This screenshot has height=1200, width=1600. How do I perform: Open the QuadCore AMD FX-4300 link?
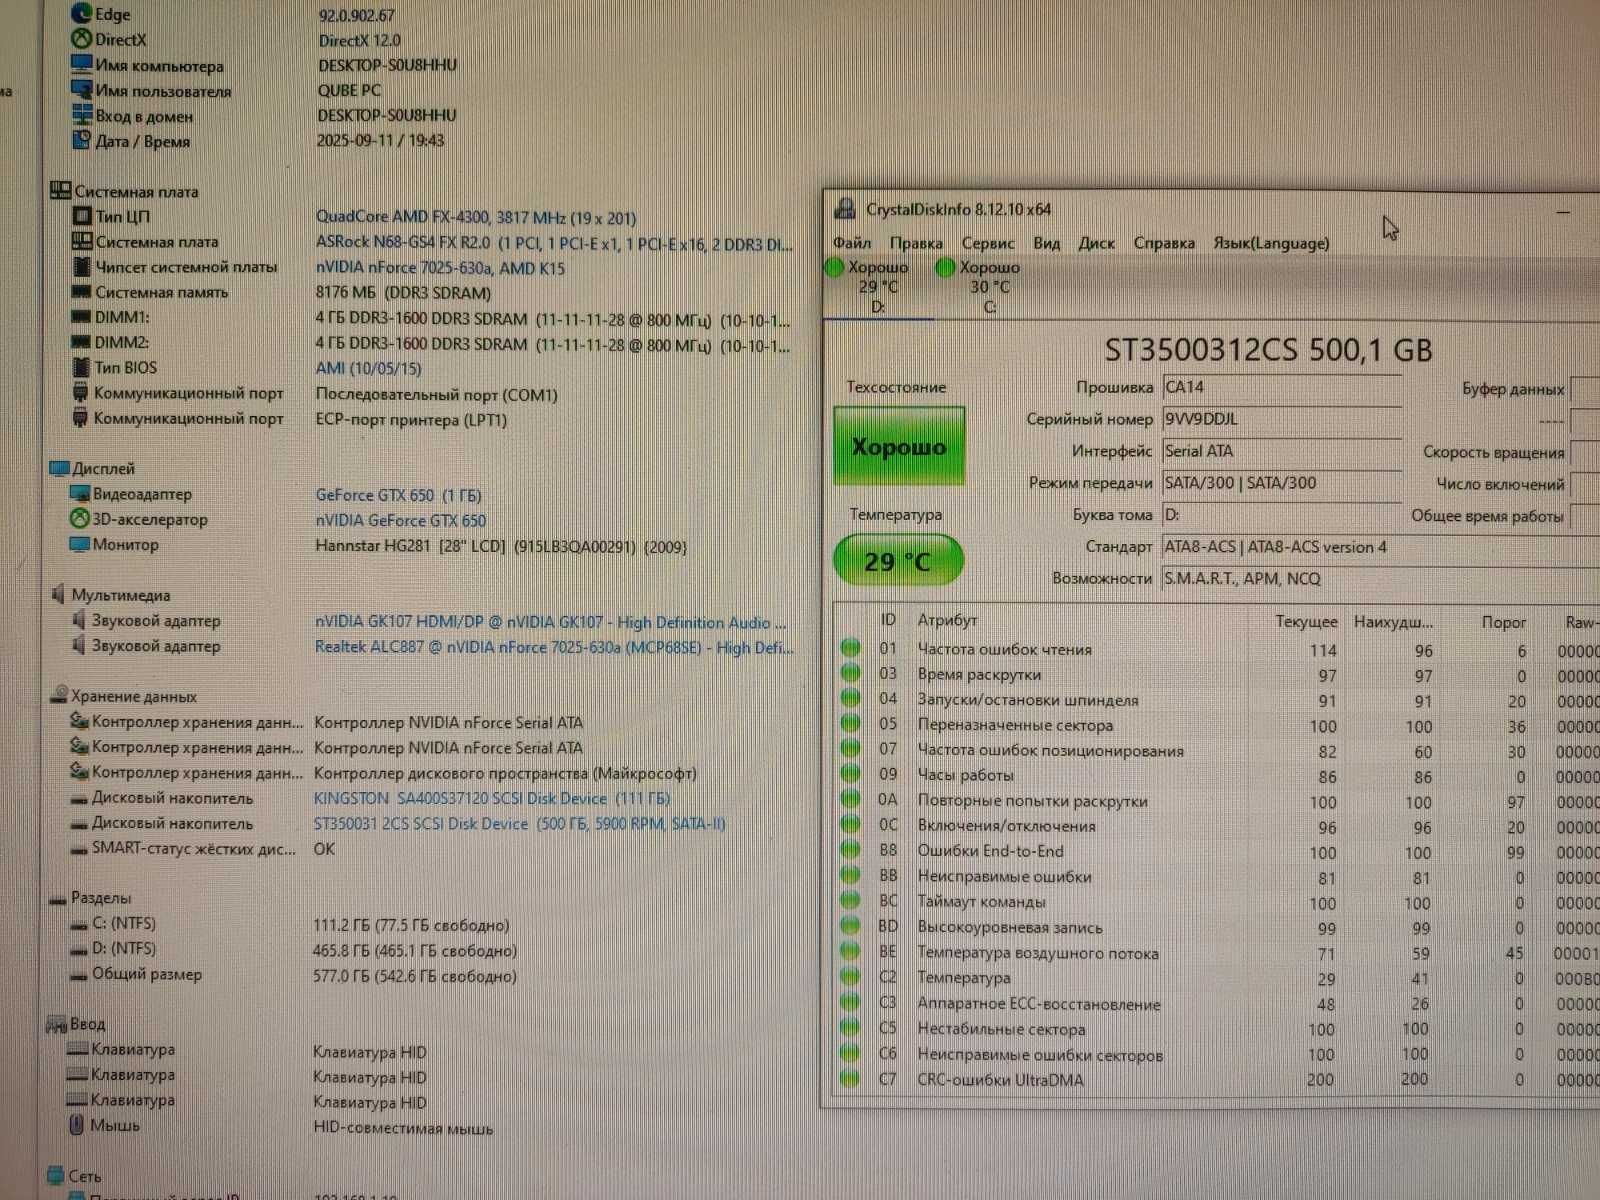pyautogui.click(x=476, y=217)
